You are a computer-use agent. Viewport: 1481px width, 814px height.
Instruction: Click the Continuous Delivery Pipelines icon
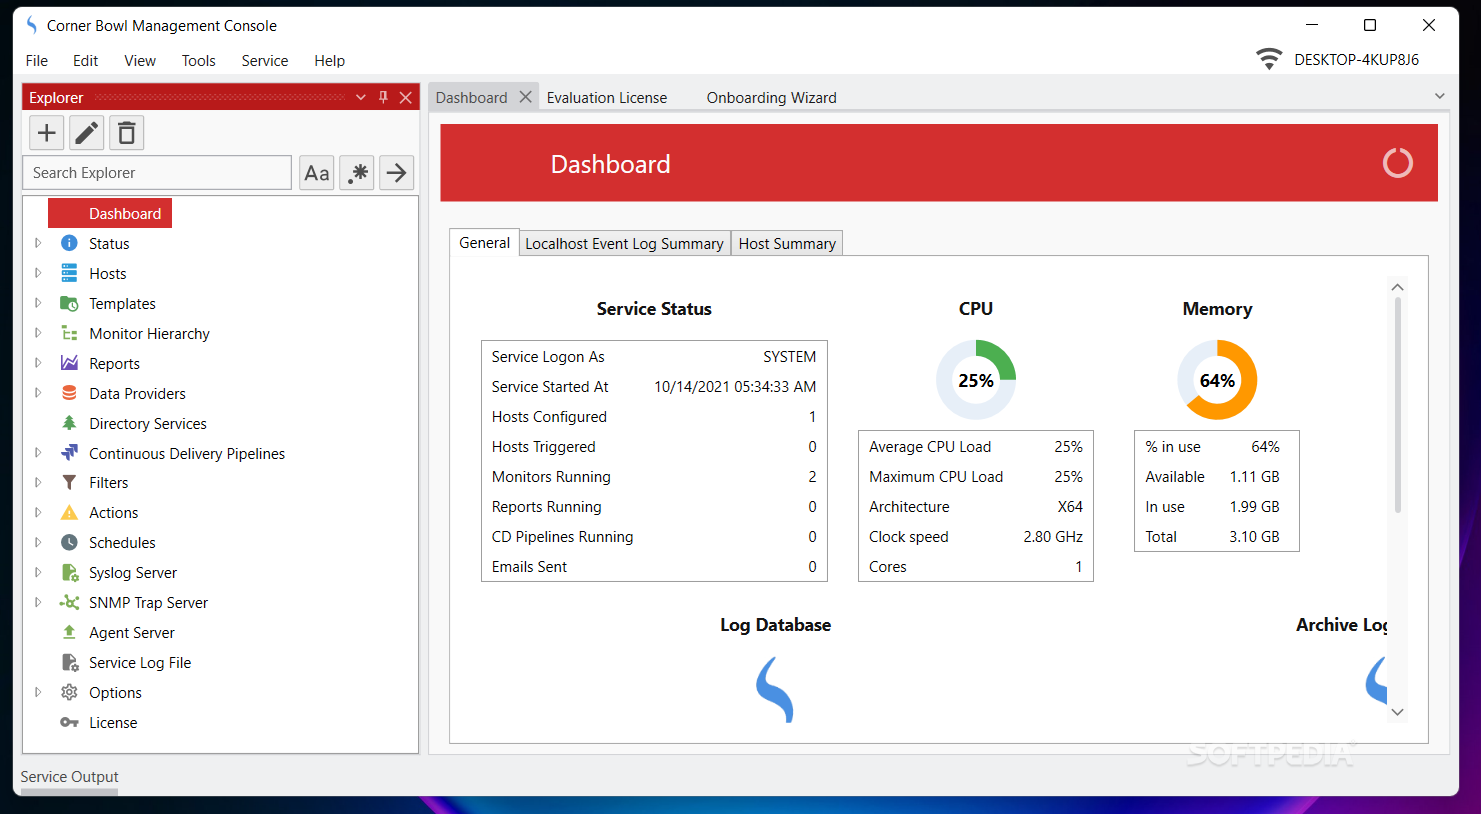pyautogui.click(x=69, y=453)
